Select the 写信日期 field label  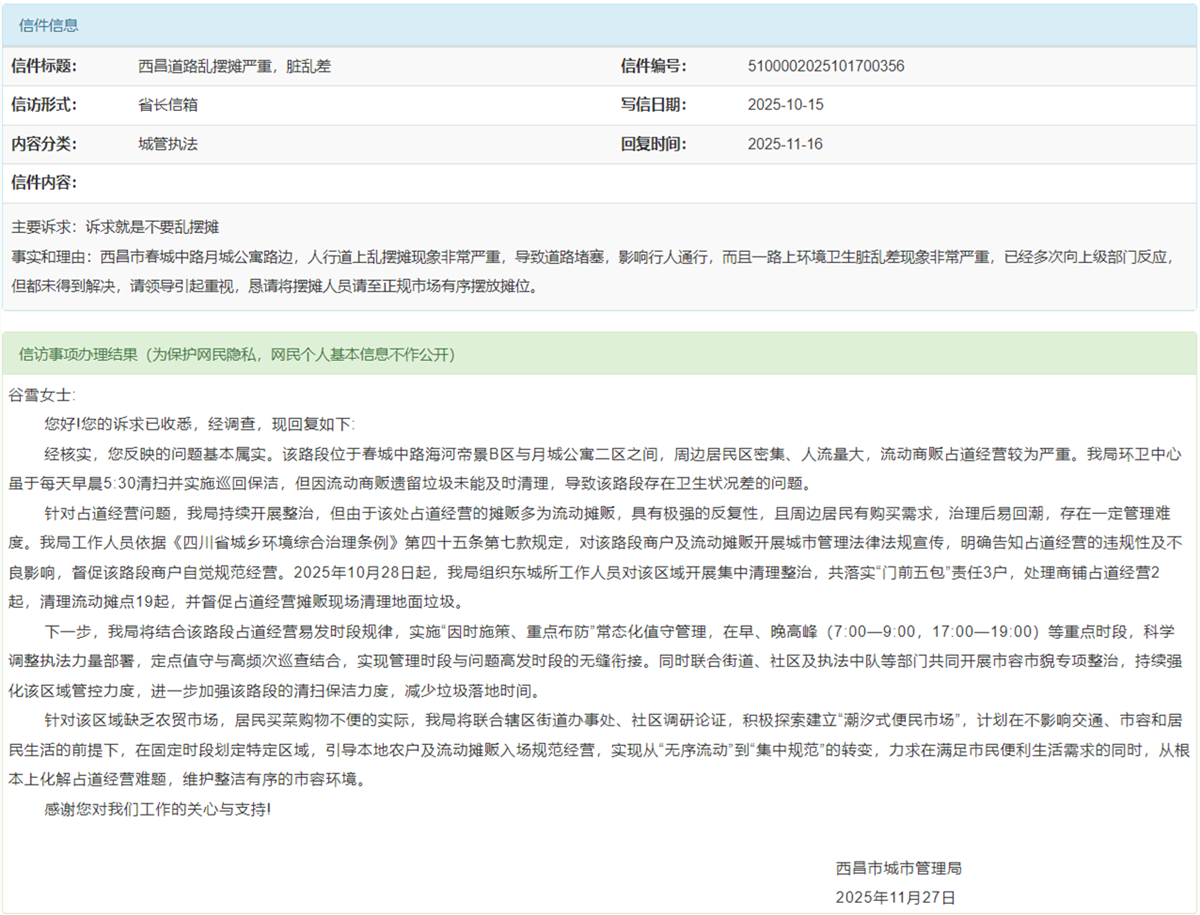pos(653,104)
